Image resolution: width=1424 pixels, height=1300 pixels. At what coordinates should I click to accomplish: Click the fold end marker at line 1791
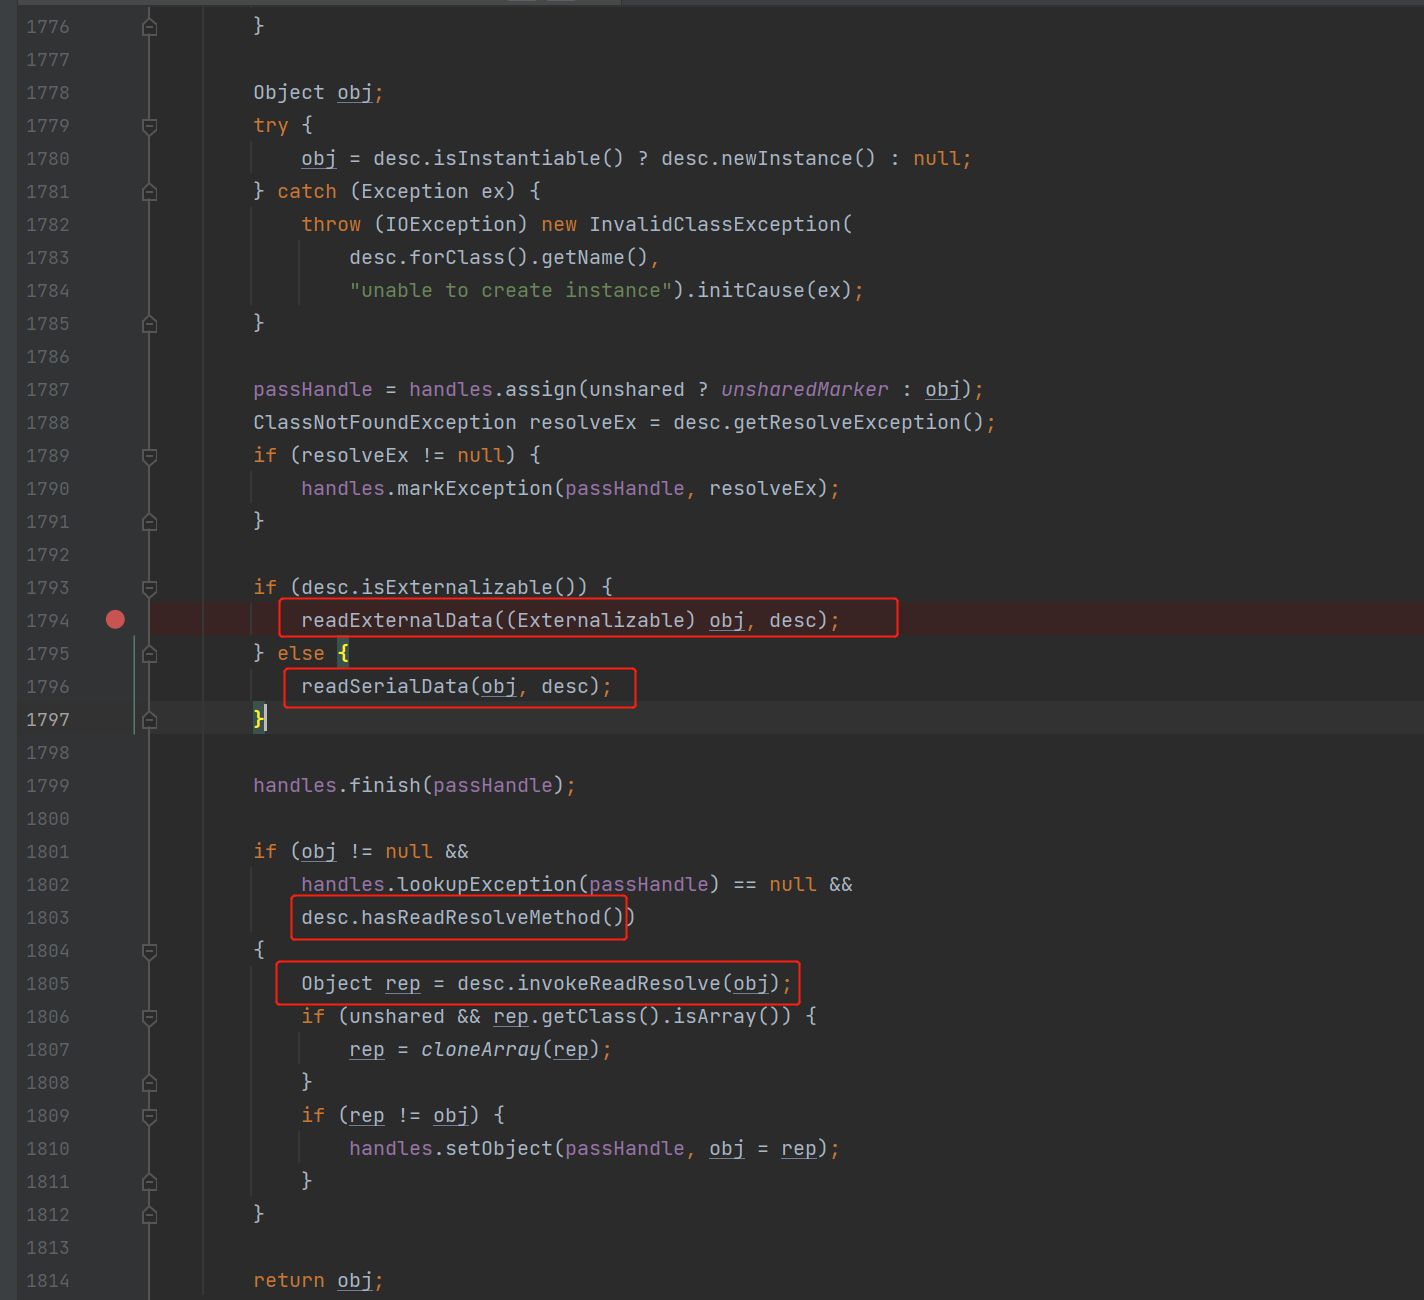point(149,522)
